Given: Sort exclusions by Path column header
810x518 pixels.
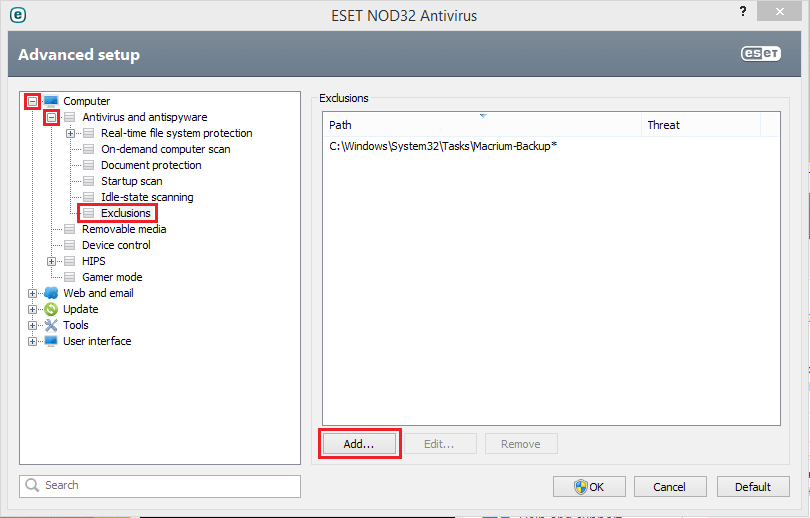Looking at the screenshot, I should point(482,125).
